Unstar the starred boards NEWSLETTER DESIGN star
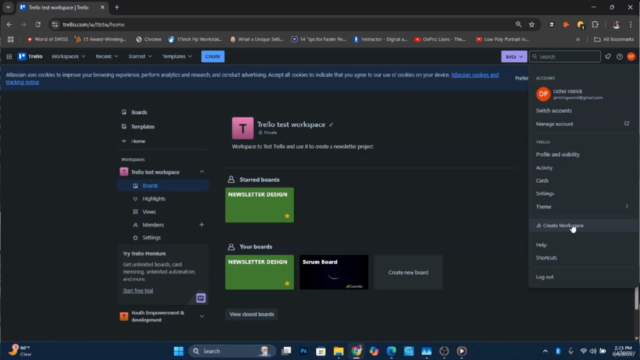 (x=287, y=216)
